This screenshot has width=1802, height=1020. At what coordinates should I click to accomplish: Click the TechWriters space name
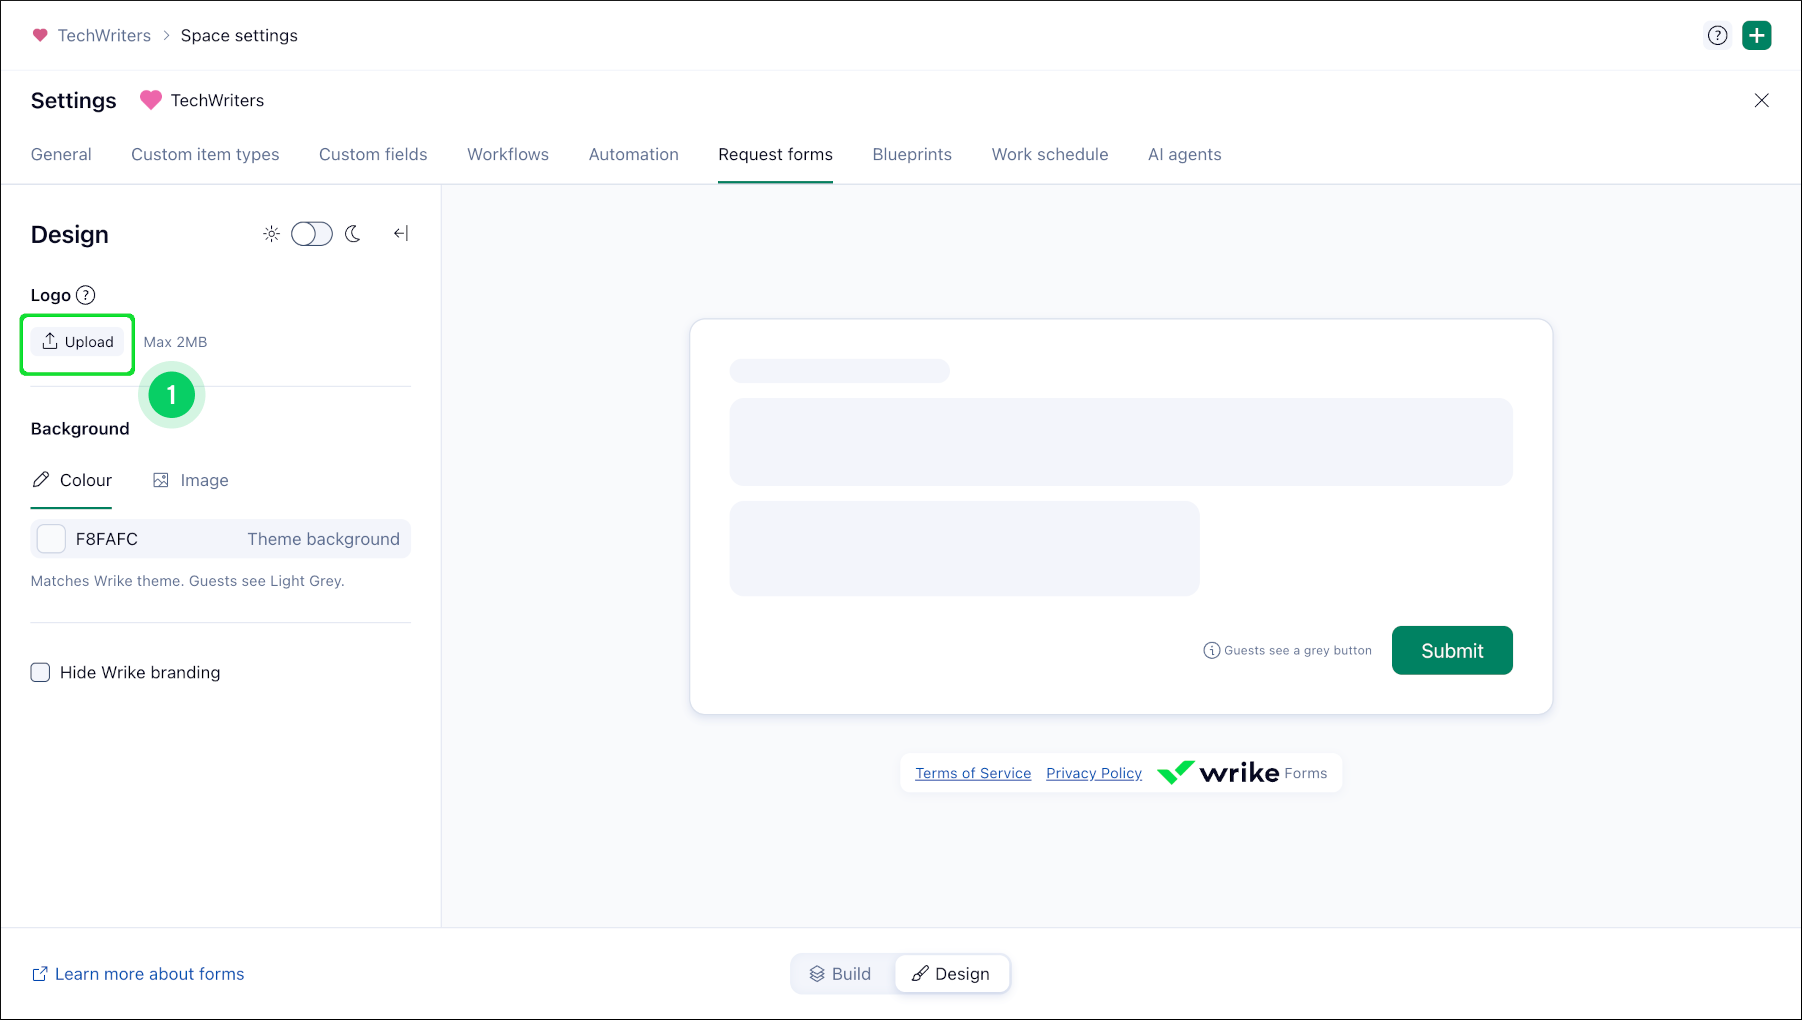tap(217, 100)
